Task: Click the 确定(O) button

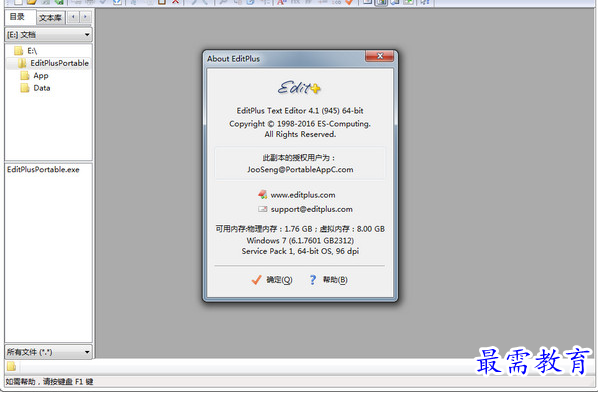Action: [272, 280]
